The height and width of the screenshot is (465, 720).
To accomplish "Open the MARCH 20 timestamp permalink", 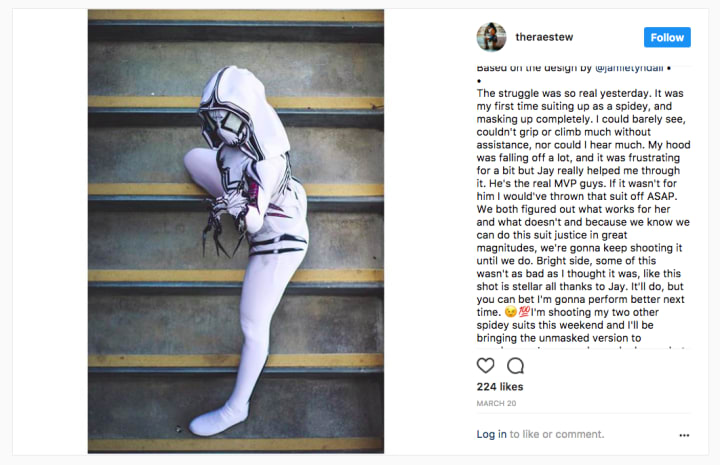I will pos(496,403).
